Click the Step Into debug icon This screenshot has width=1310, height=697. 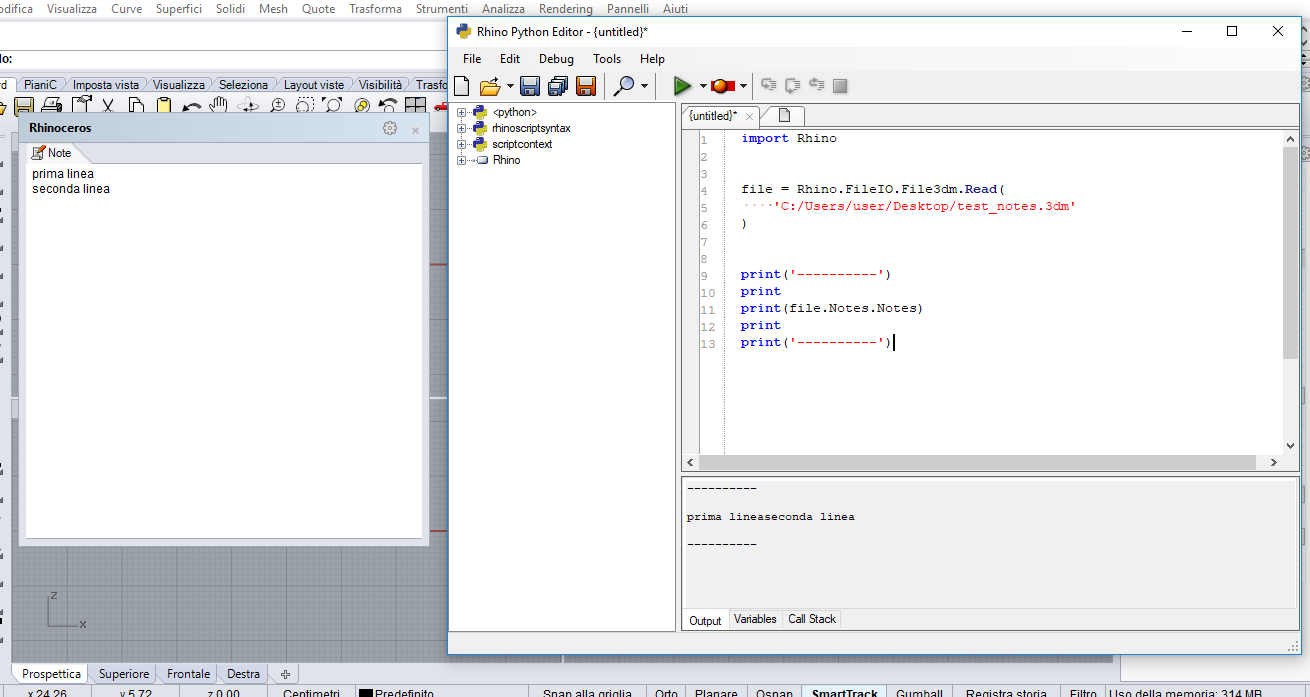769,86
